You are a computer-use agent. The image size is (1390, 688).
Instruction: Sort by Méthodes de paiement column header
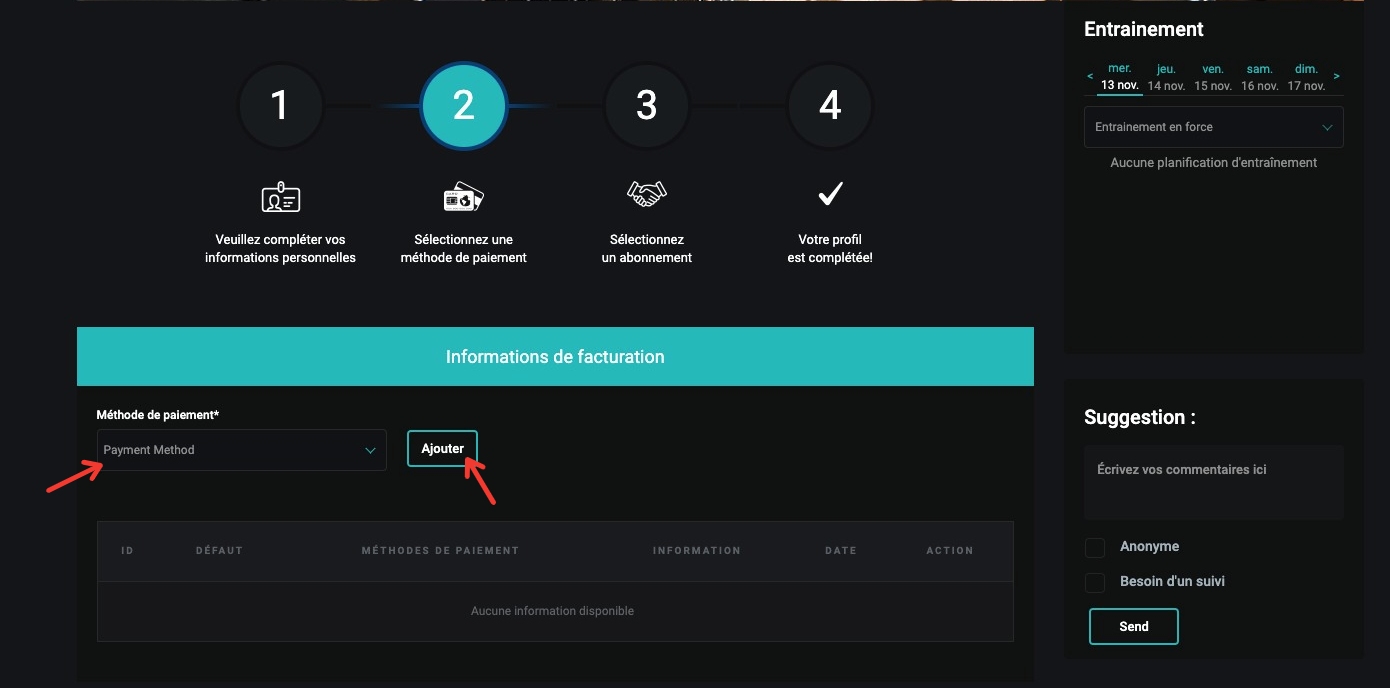pyautogui.click(x=440, y=551)
